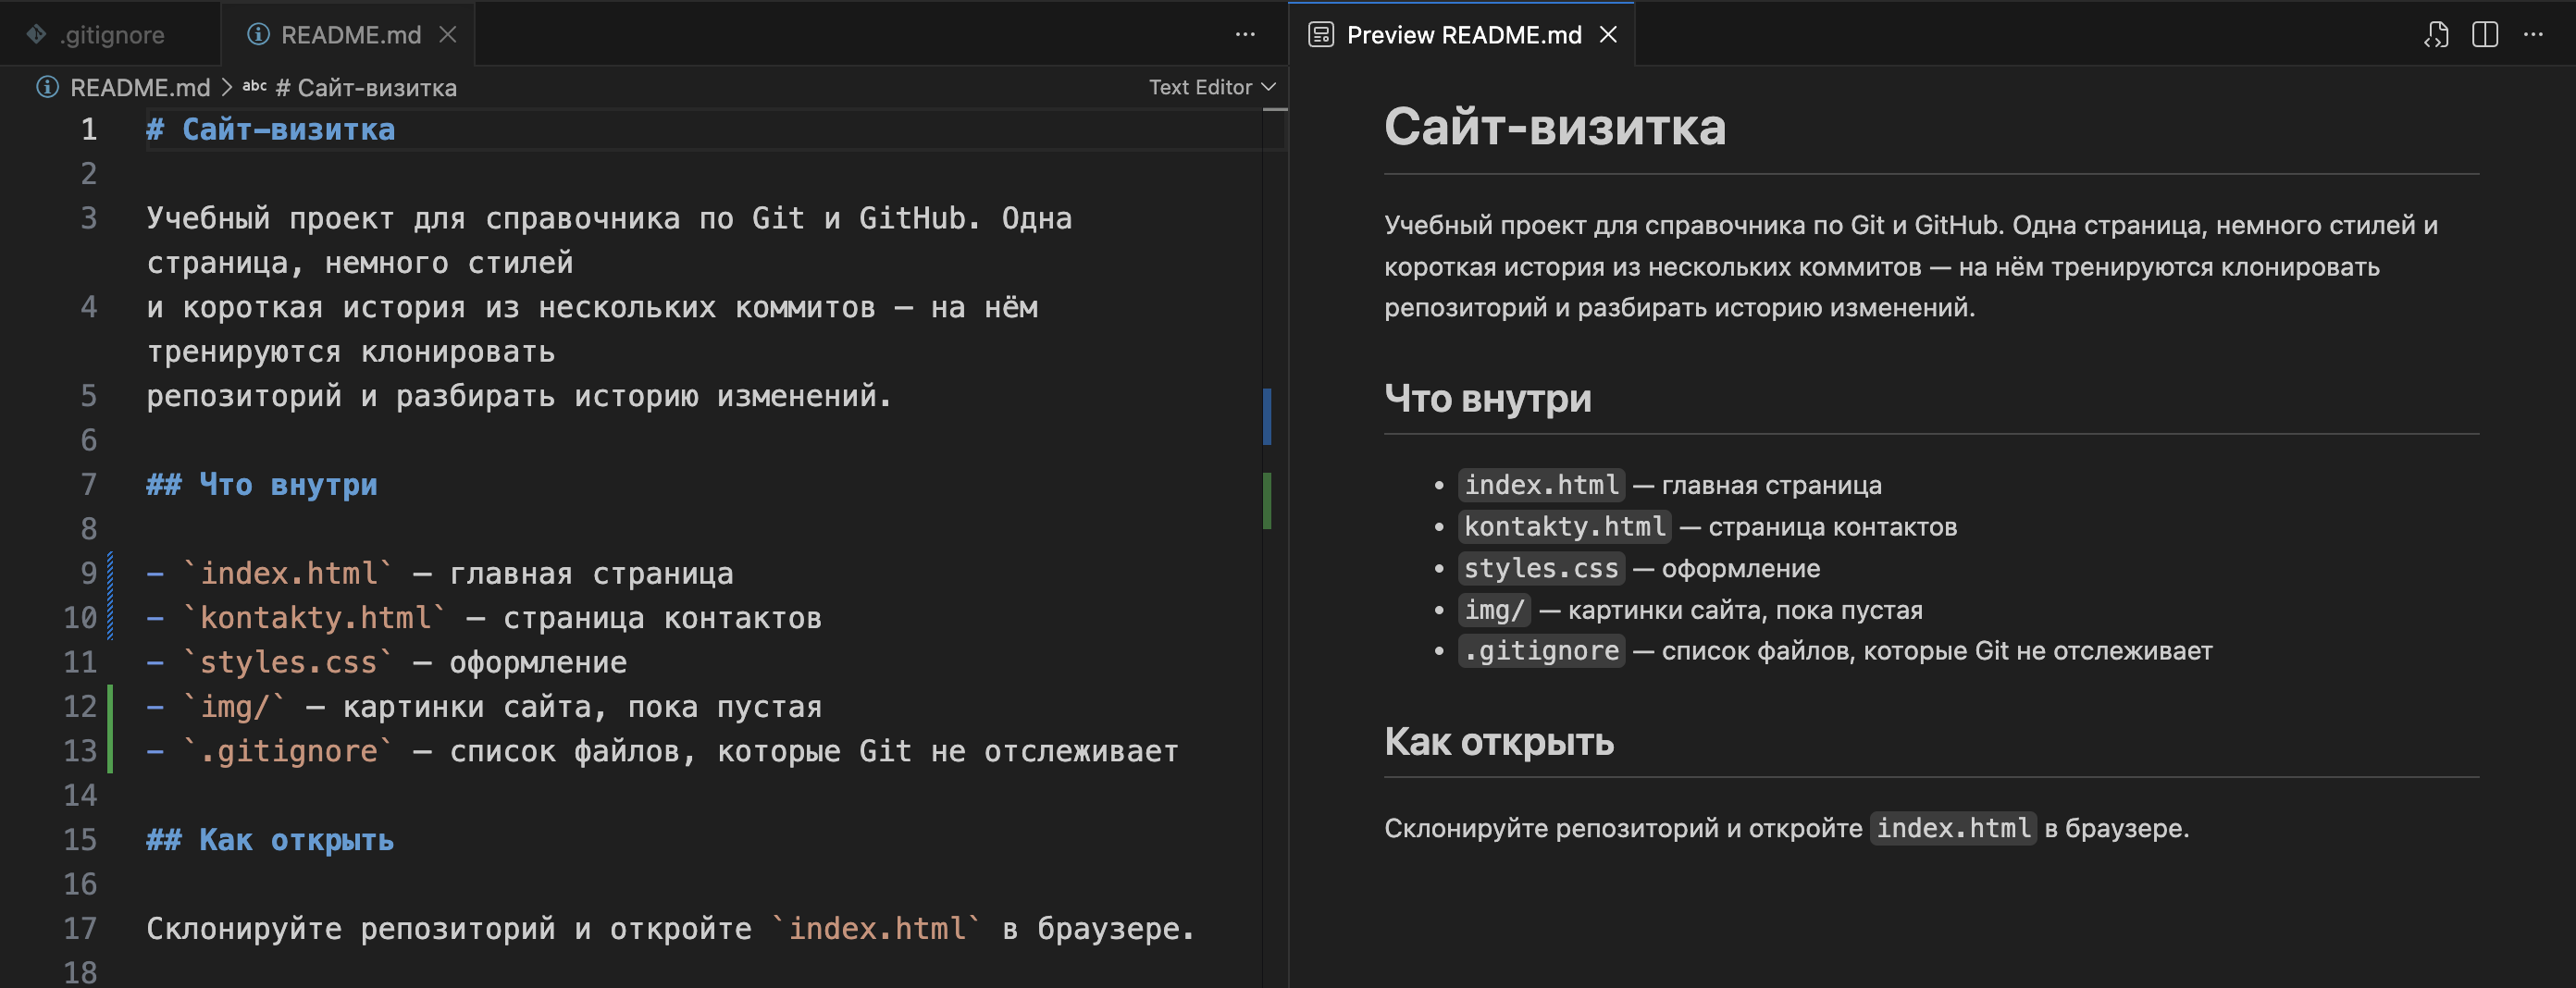Click `.gitignore` in editor line 13
The height and width of the screenshot is (988, 2576).
coord(288,751)
